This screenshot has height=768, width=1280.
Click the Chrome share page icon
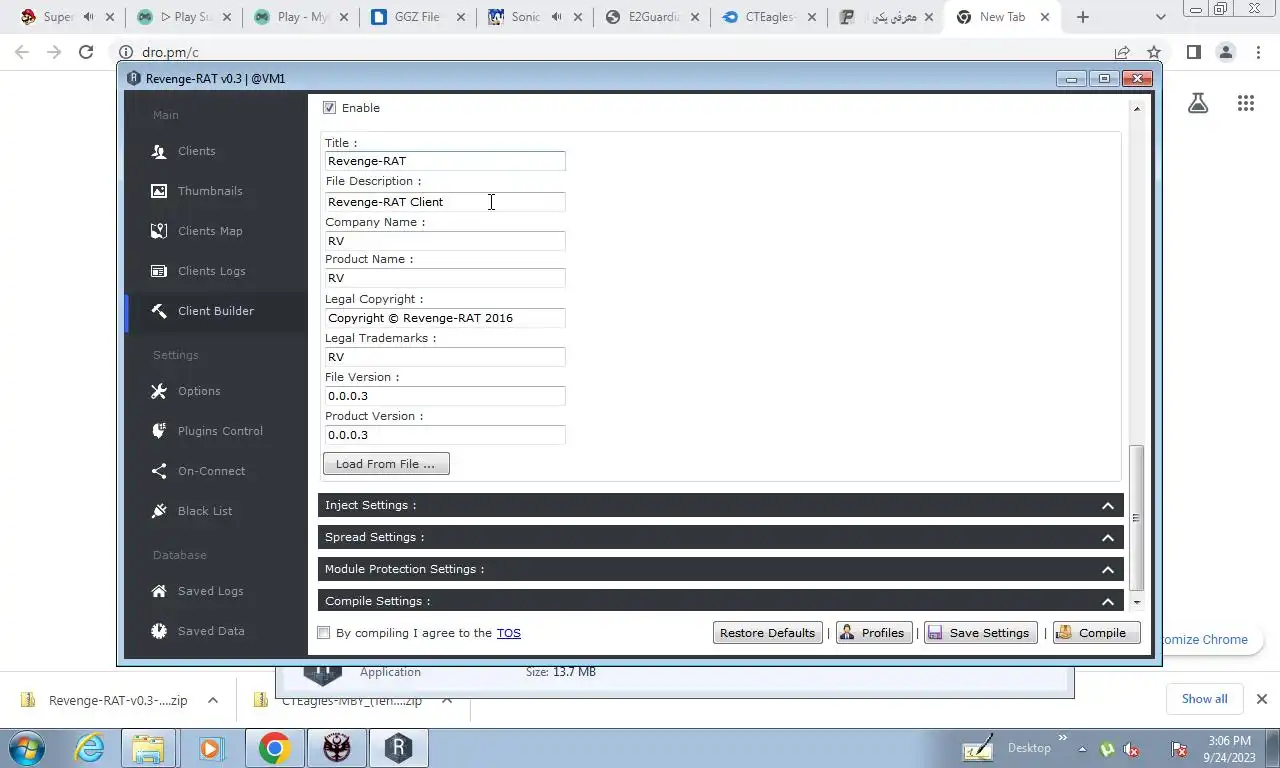coord(1122,52)
